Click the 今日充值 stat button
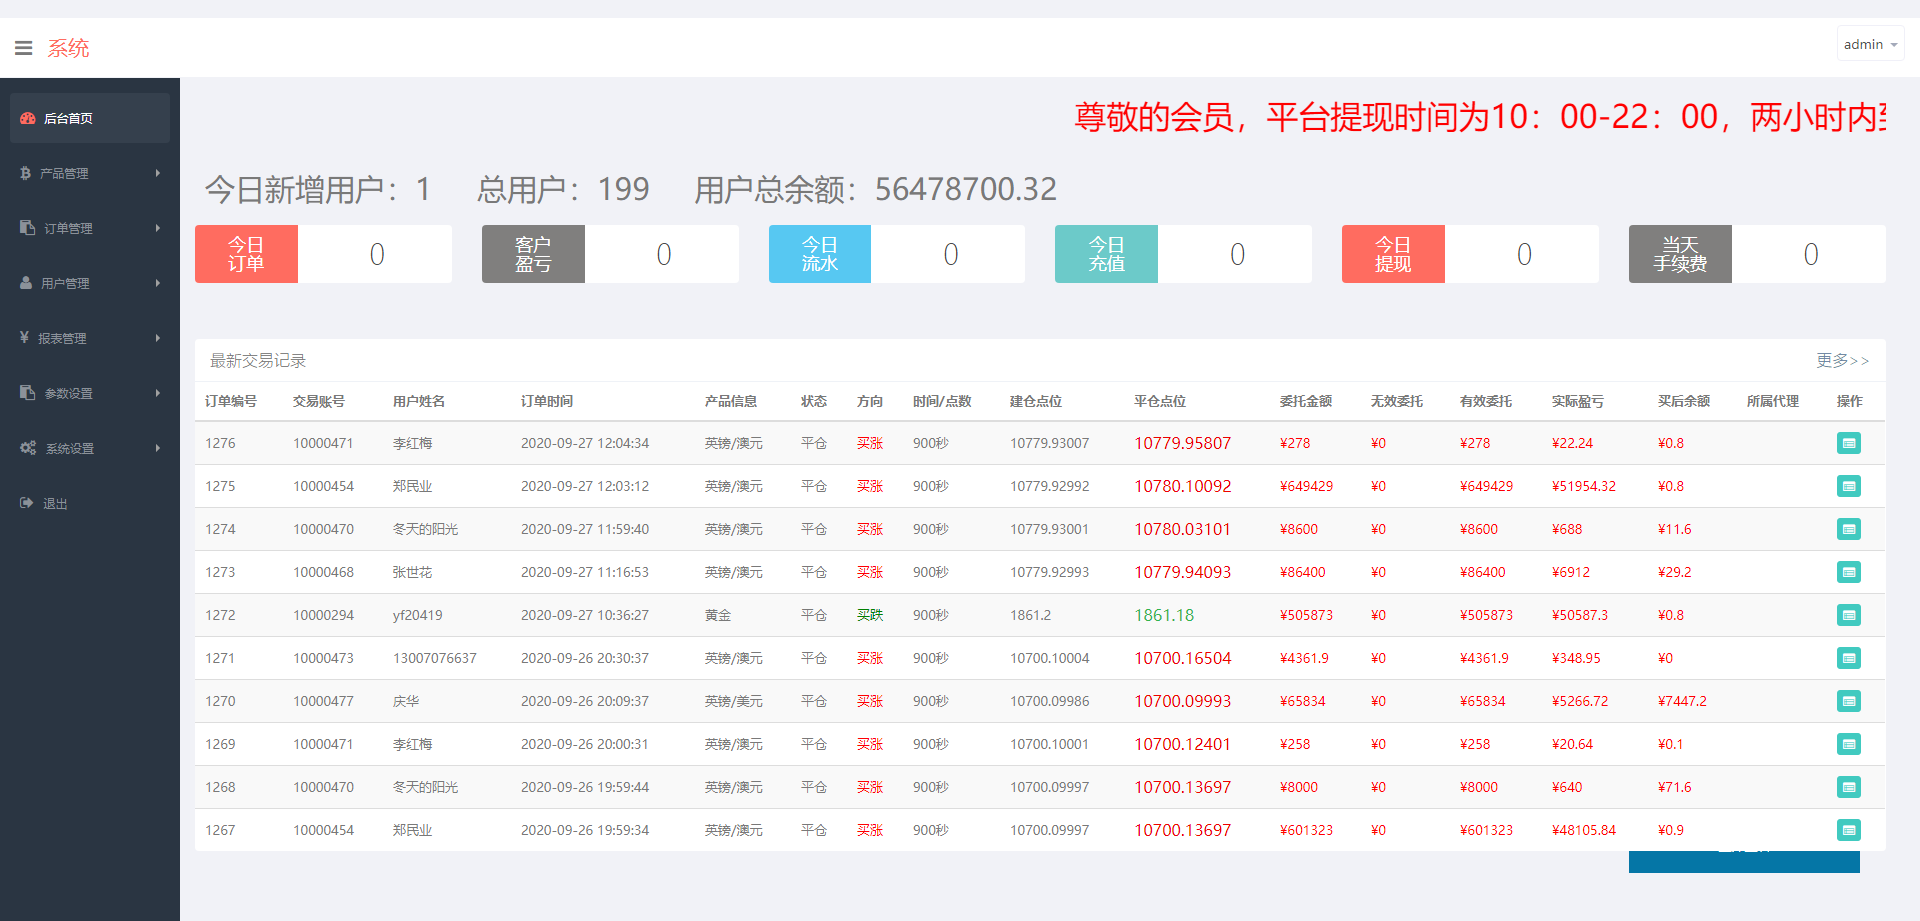The width and height of the screenshot is (1920, 921). click(x=1106, y=254)
